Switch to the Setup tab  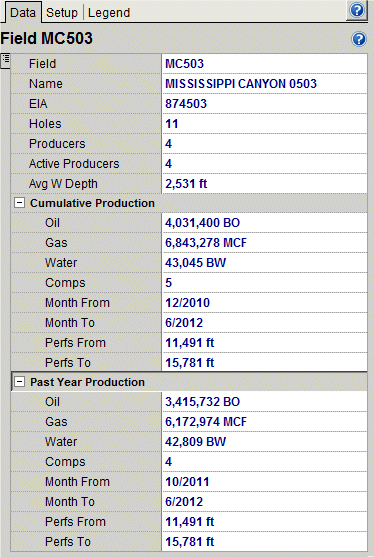62,13
